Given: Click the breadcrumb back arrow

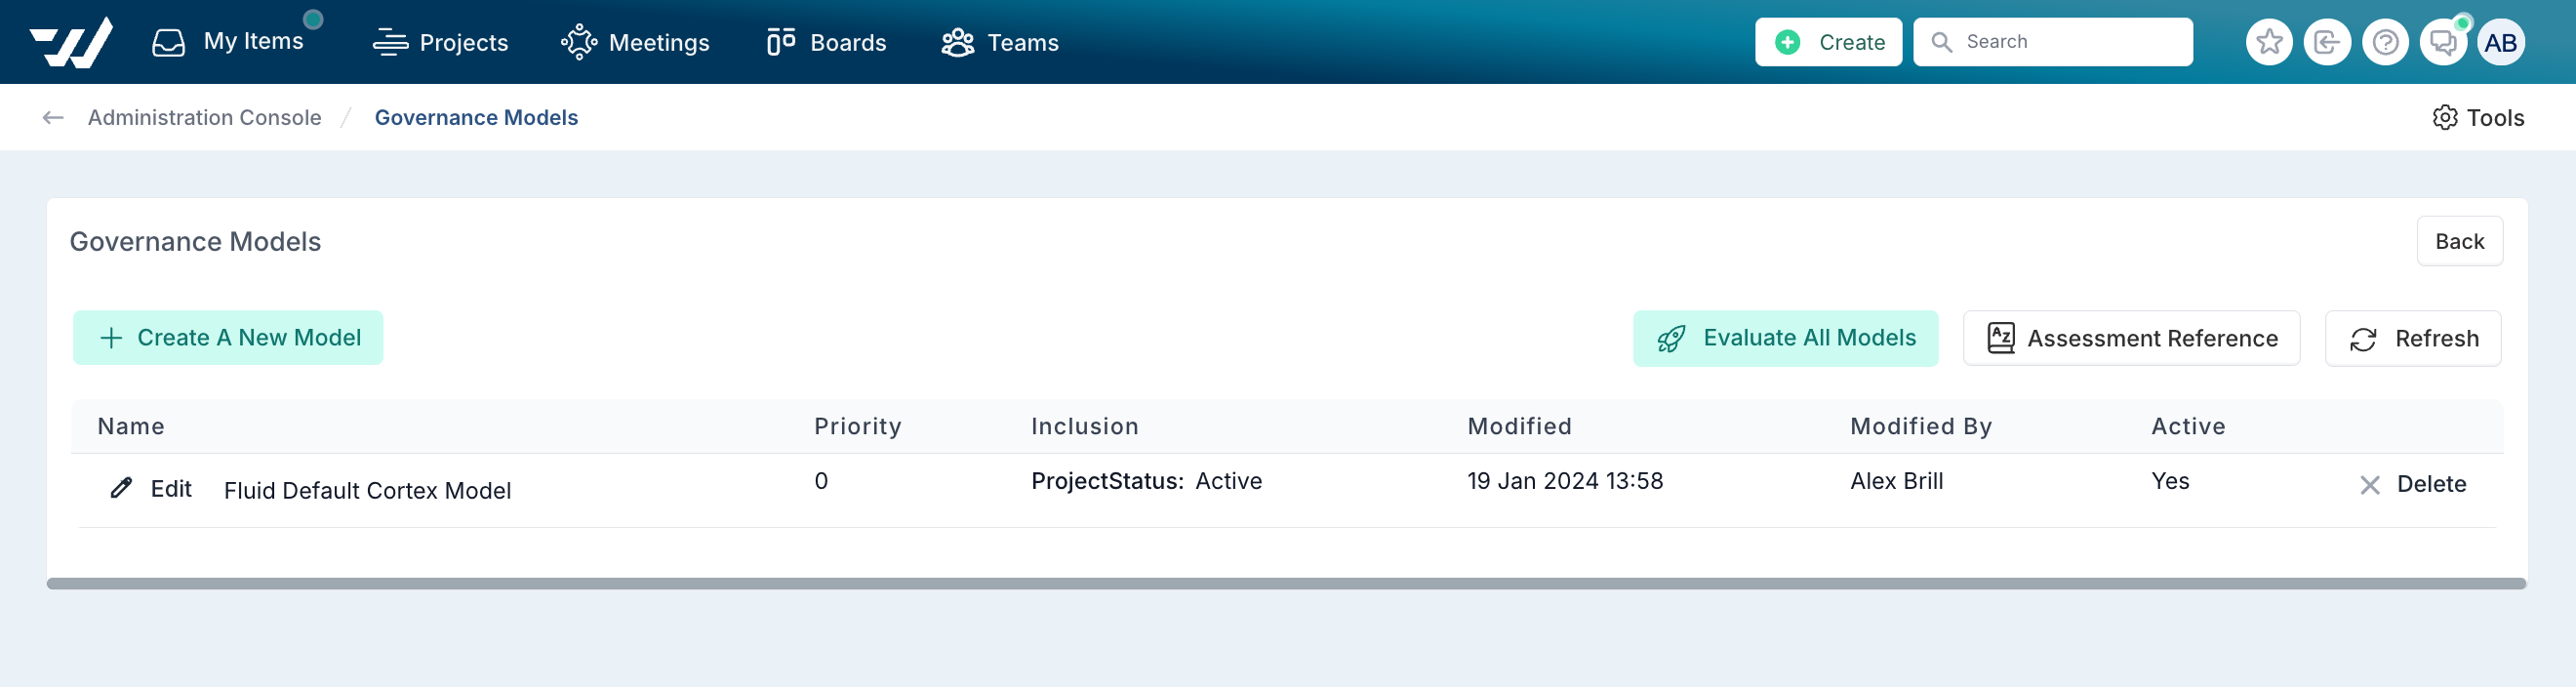Looking at the screenshot, I should (x=53, y=118).
